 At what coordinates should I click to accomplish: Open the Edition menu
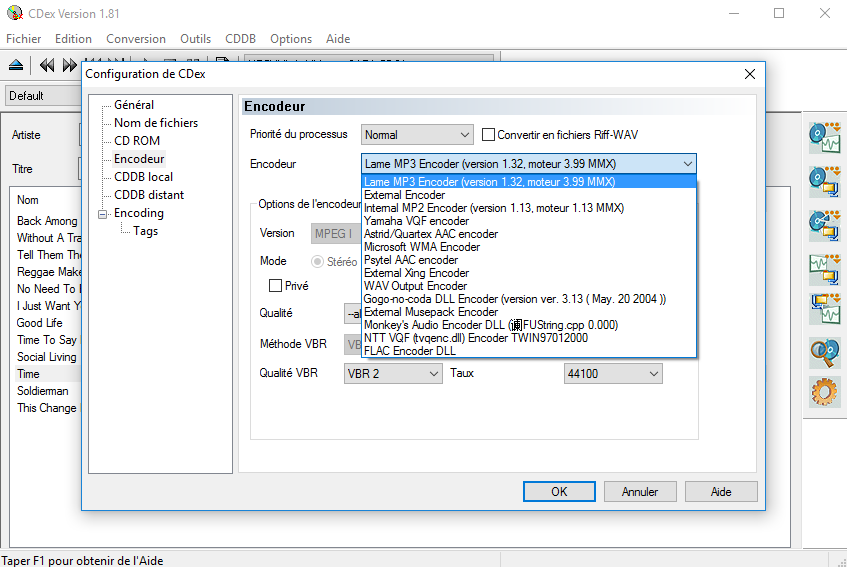point(73,39)
